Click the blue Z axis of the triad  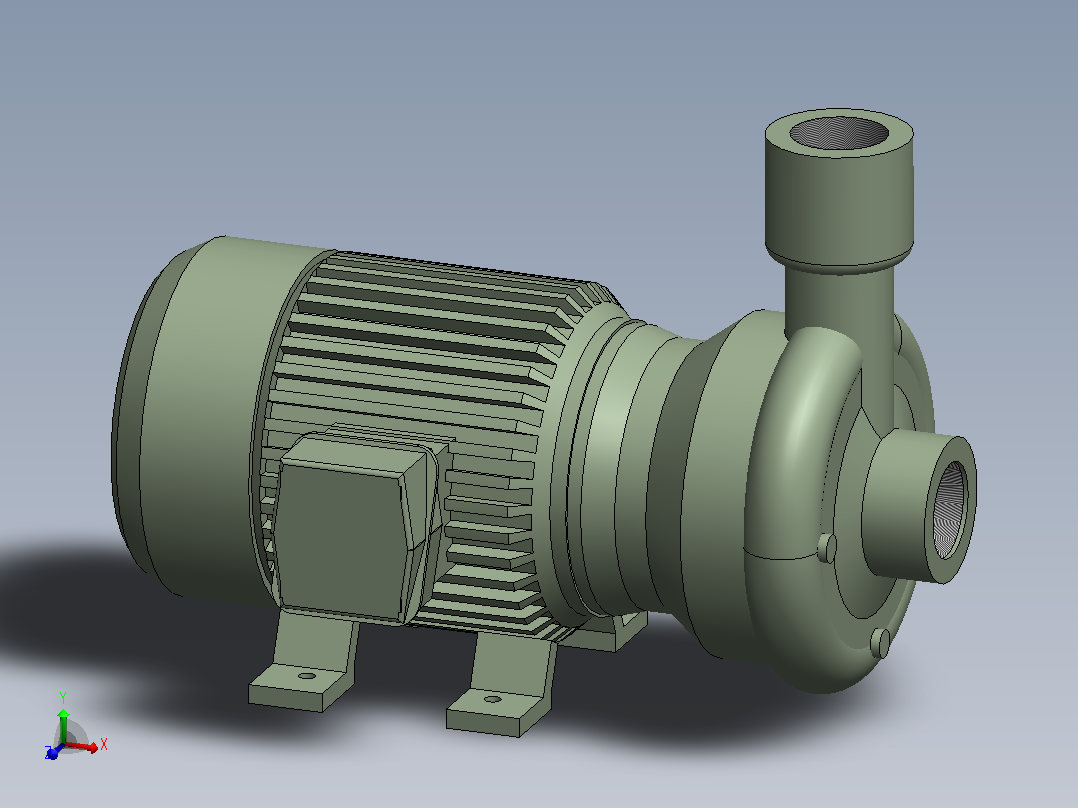click(52, 752)
